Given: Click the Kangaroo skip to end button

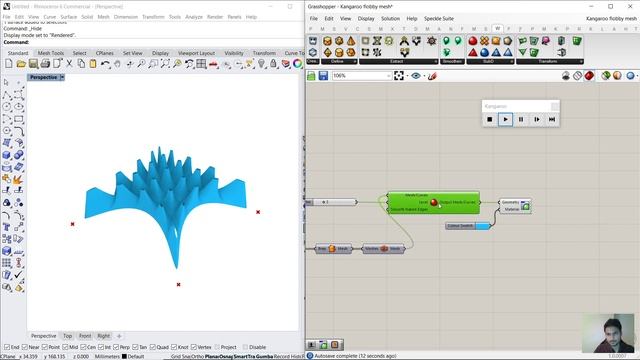Looking at the screenshot, I should pyautogui.click(x=552, y=119).
